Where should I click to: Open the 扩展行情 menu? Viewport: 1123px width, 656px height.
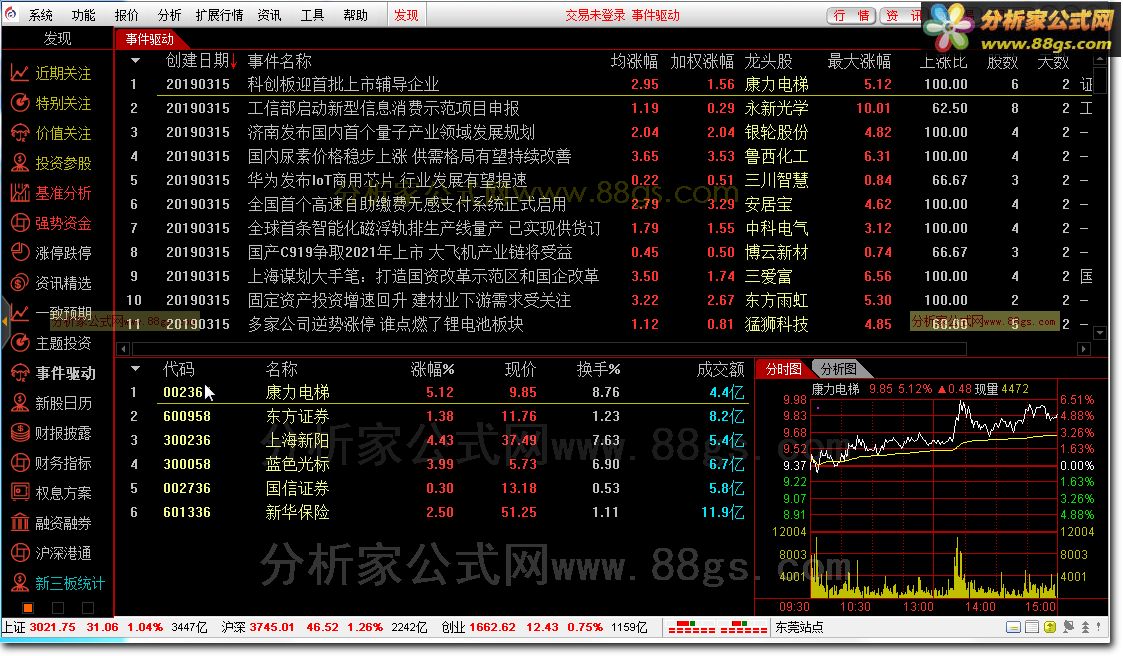[219, 15]
